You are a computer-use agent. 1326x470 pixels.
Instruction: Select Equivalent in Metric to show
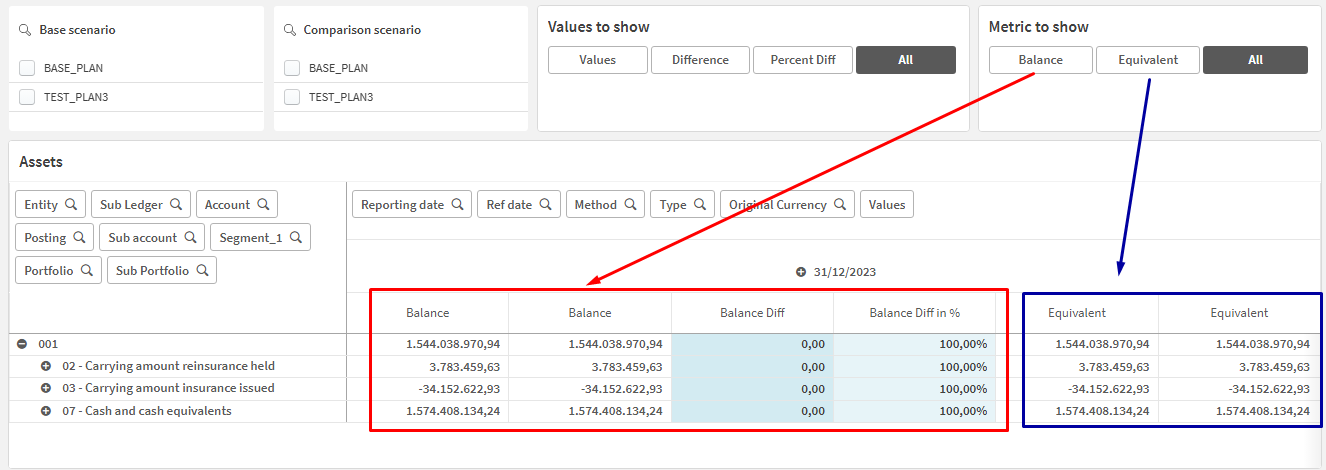(x=1147, y=60)
